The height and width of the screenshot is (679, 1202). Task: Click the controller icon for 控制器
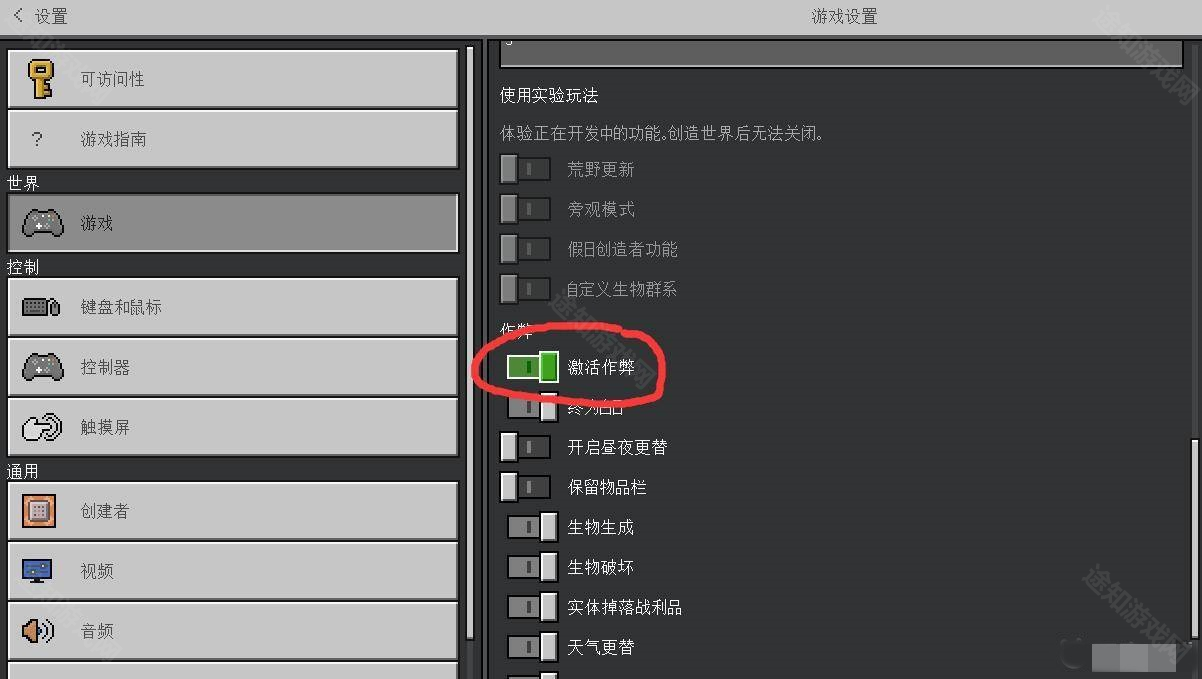click(42, 367)
